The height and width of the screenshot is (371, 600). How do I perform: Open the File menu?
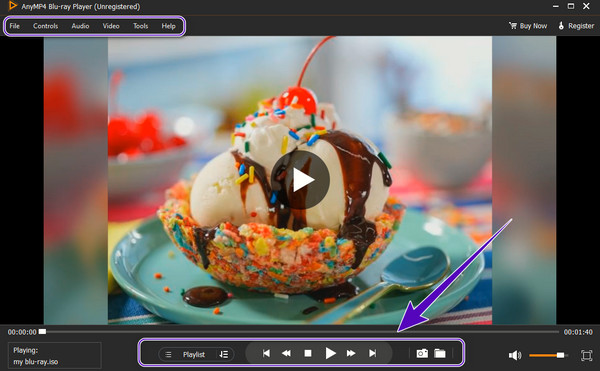click(15, 26)
